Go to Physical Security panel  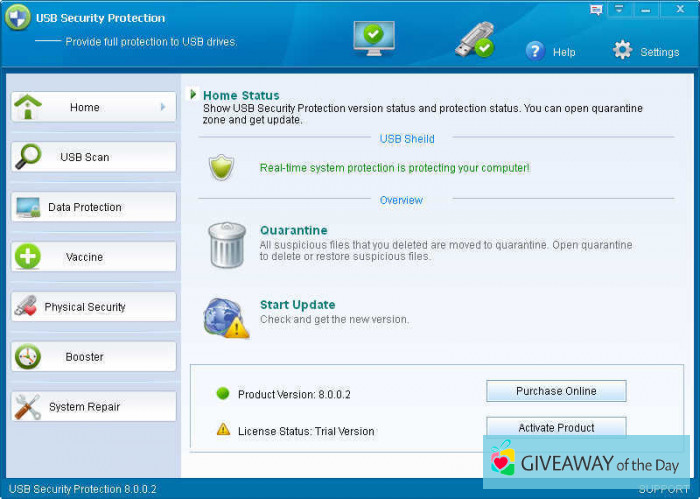(93, 307)
